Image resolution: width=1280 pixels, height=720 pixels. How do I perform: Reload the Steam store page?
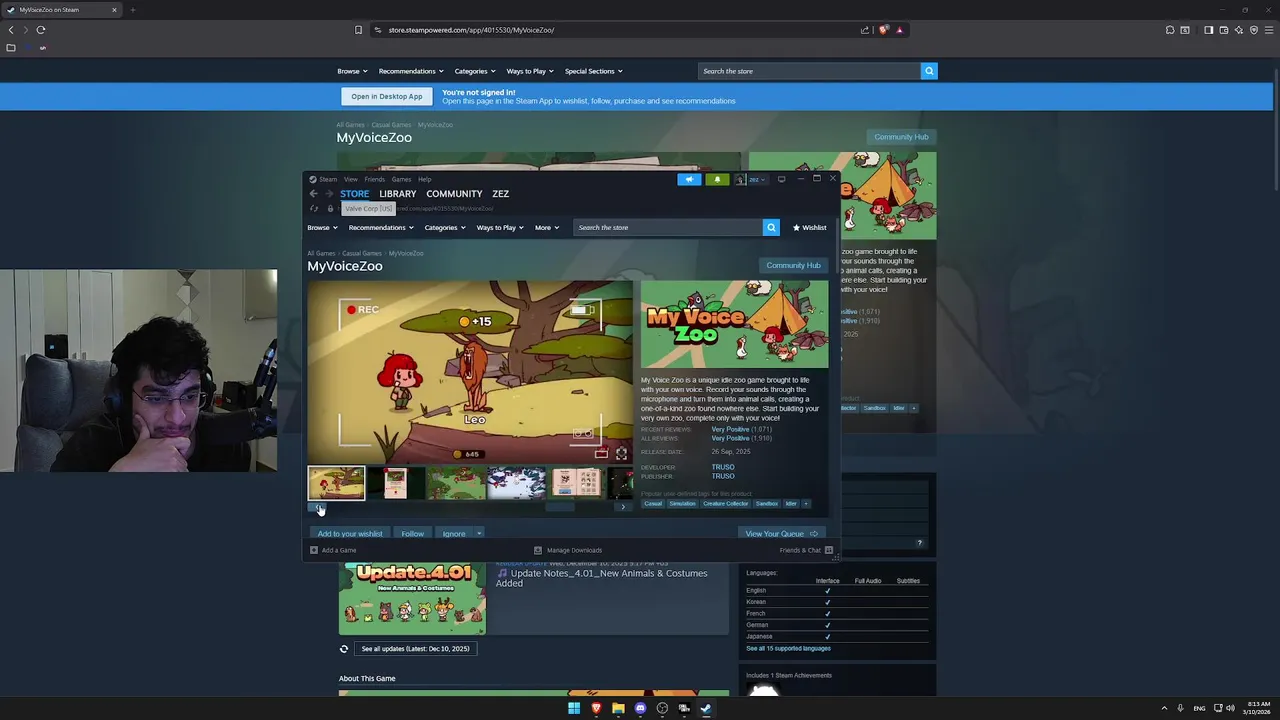314,208
